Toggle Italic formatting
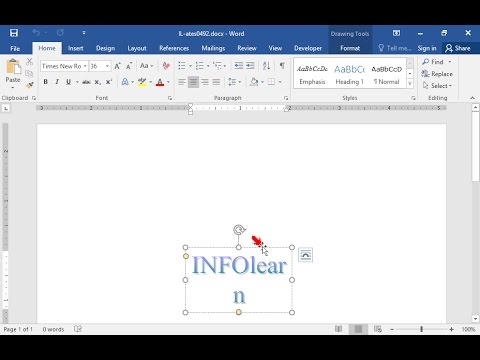 pyautogui.click(x=57, y=82)
